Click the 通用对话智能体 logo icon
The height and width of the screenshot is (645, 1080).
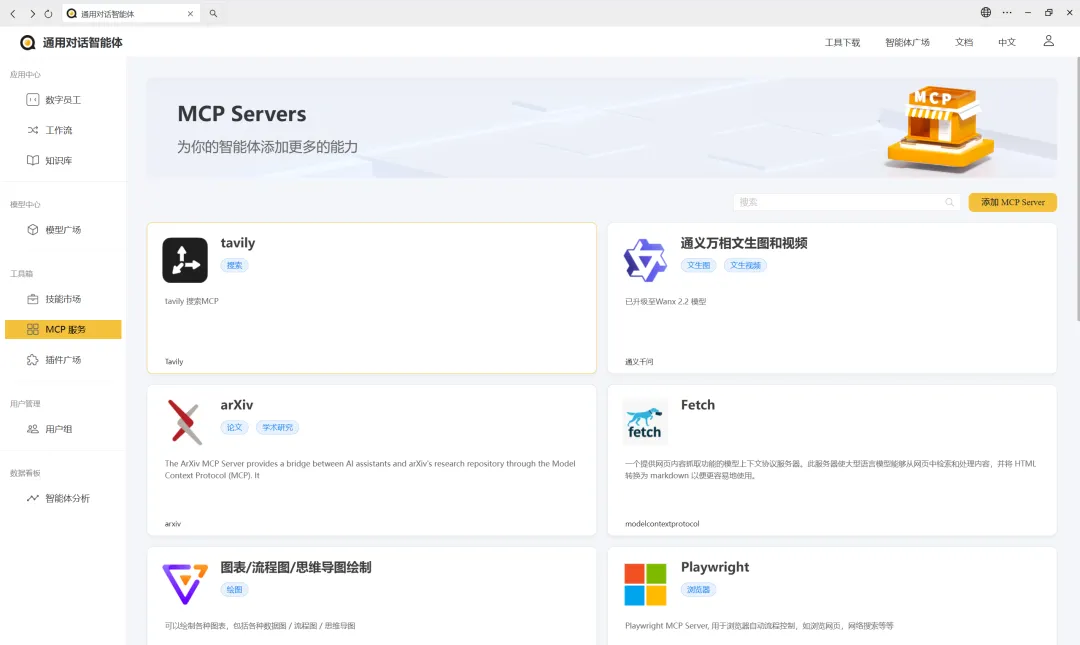point(28,43)
